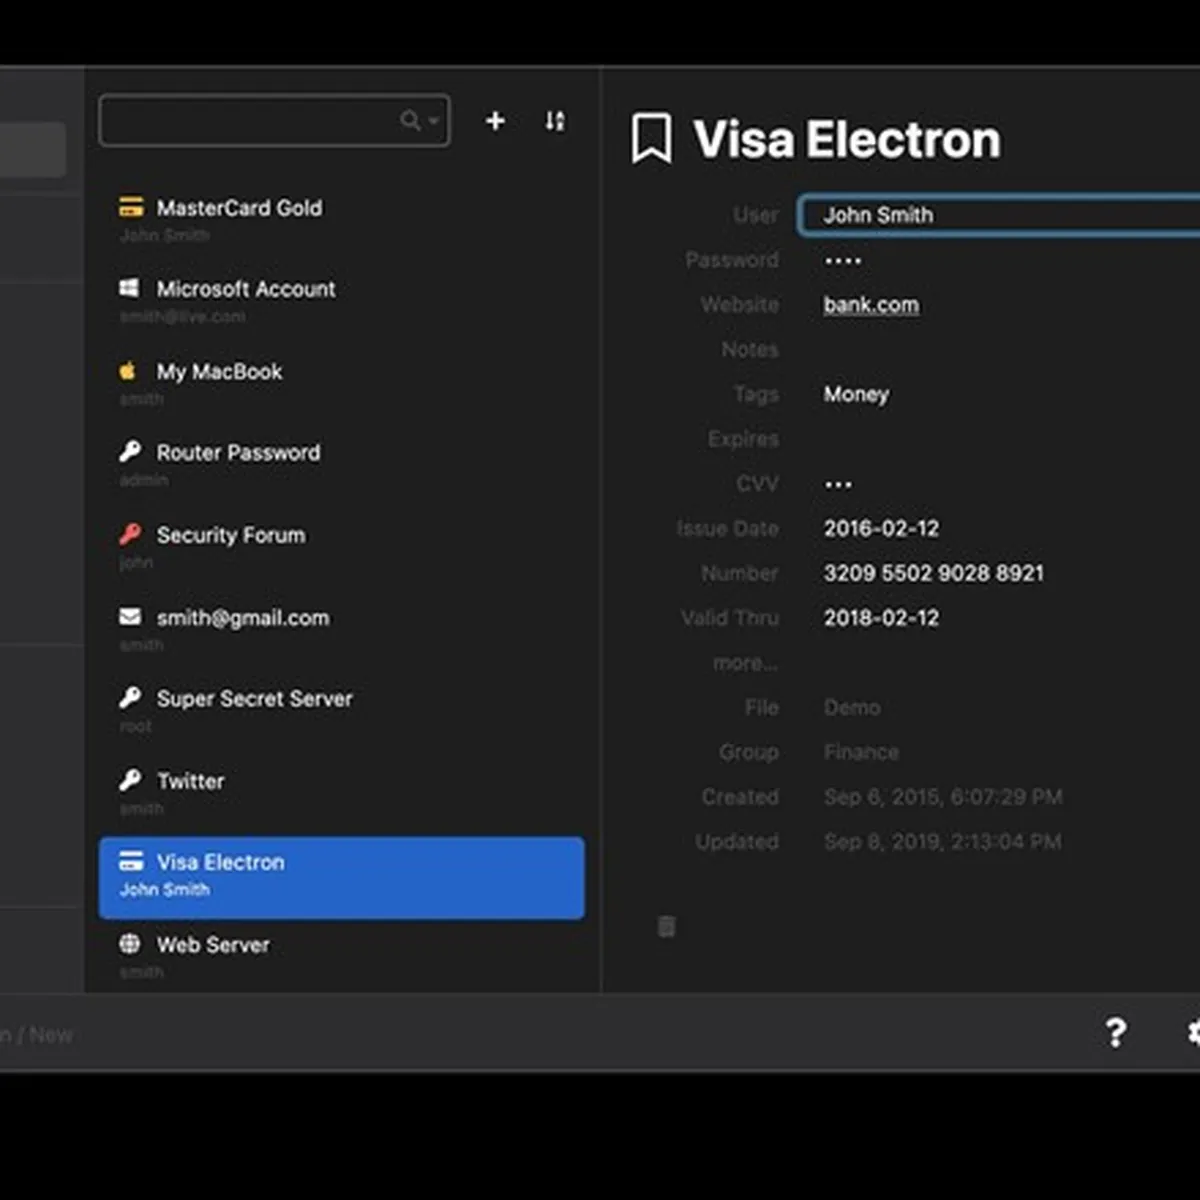Select the smith@gmail.com entry title
Image resolution: width=1200 pixels, height=1200 pixels.
tap(243, 618)
